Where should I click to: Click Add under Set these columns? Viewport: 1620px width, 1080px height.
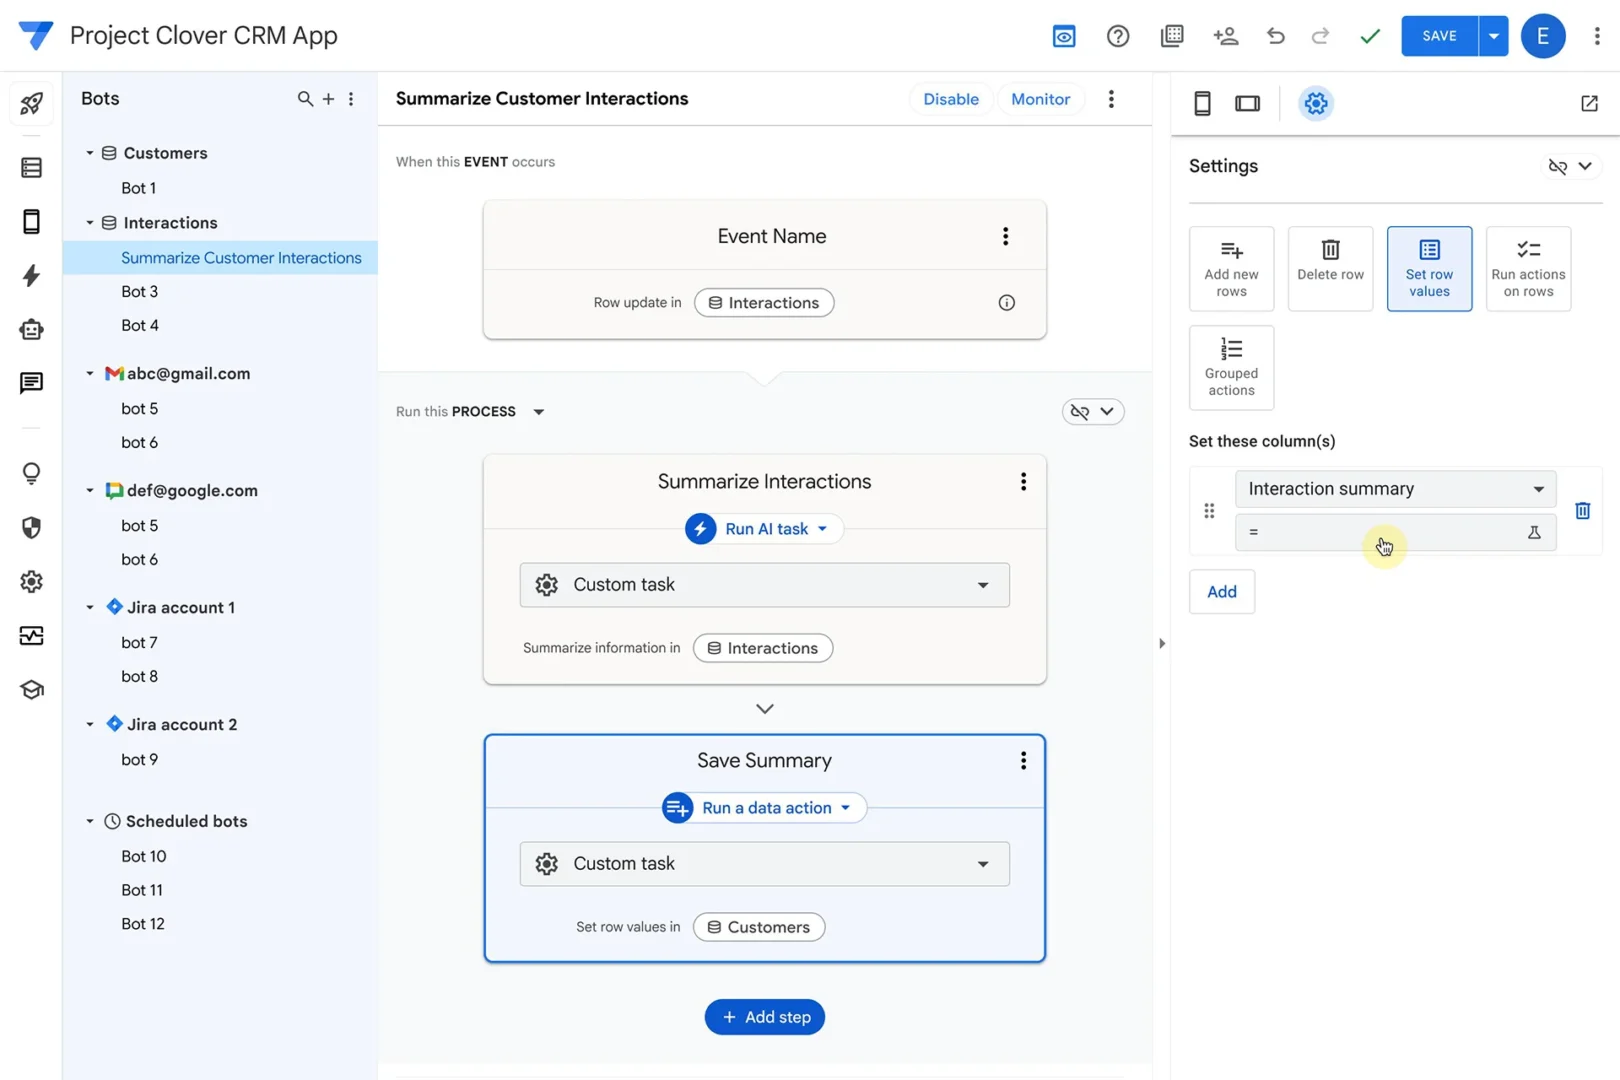click(1221, 592)
